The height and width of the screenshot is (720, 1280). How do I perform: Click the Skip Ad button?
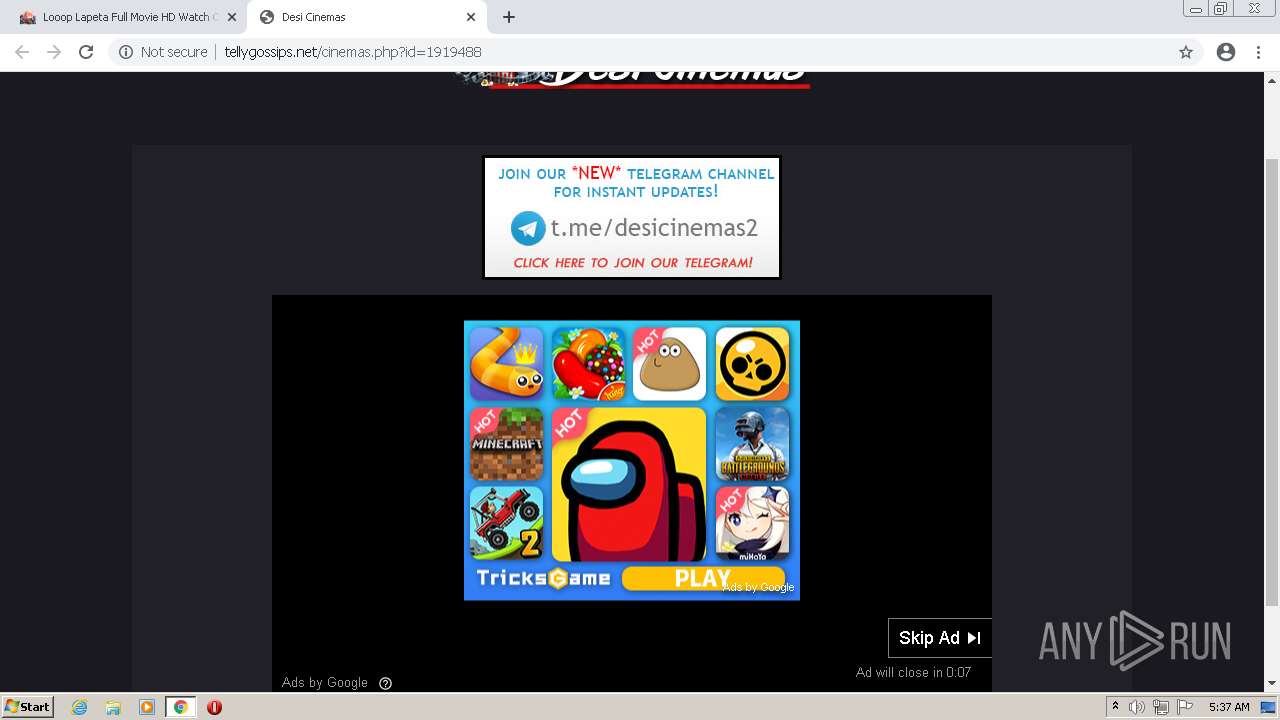pos(940,638)
